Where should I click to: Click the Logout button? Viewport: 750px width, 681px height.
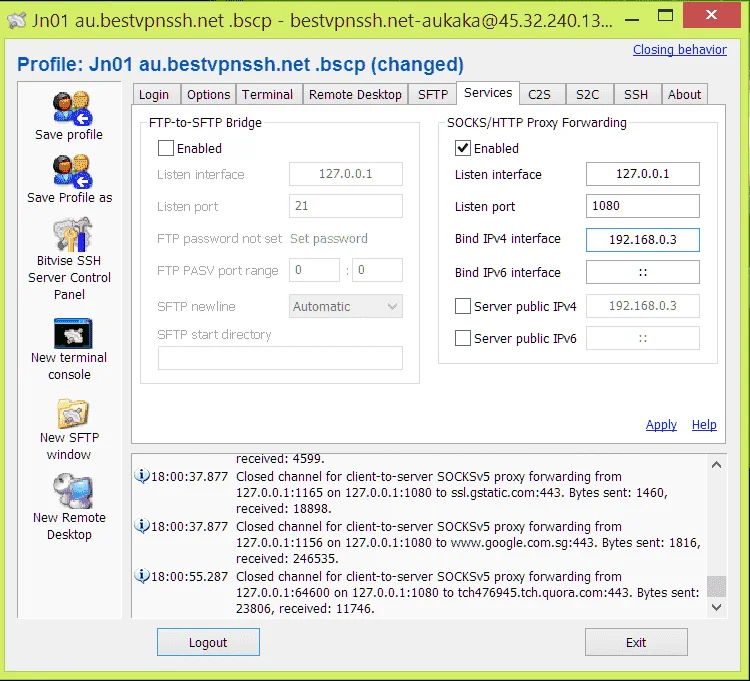[x=208, y=642]
